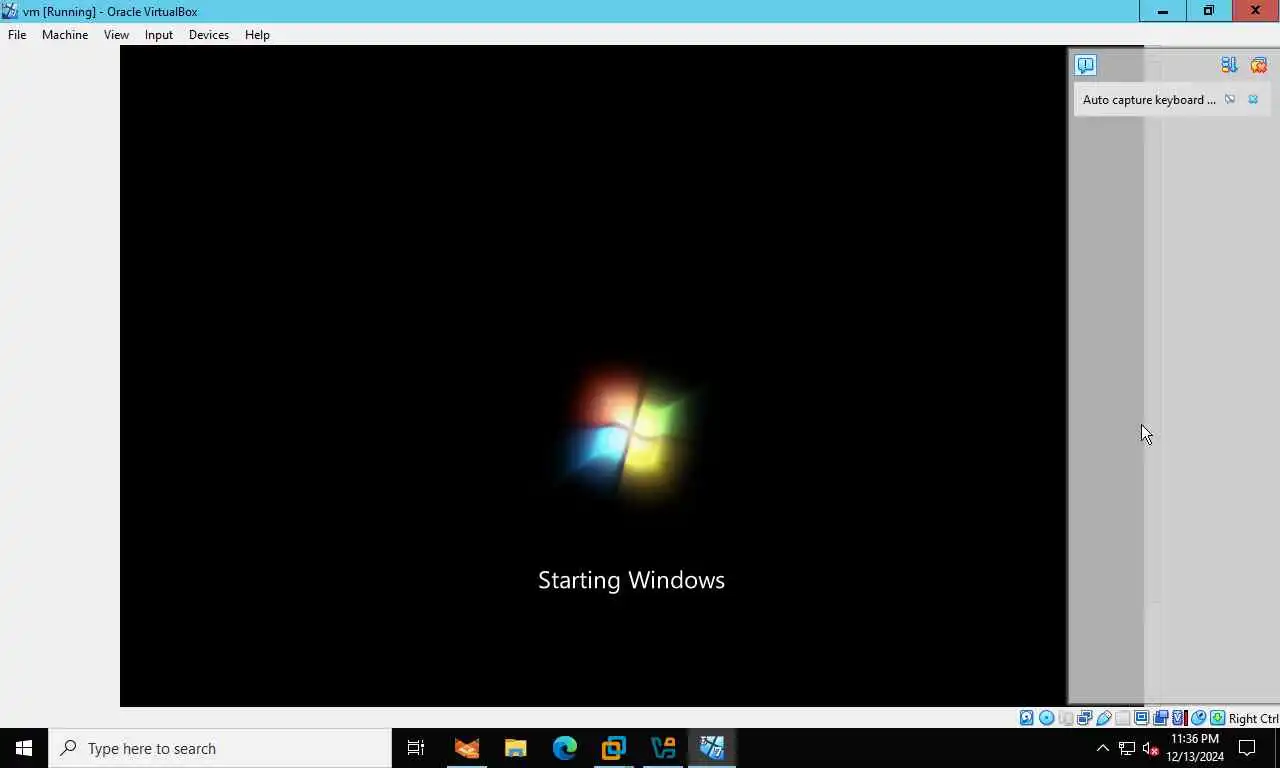Close the VirtualBox VM window

[1256, 11]
